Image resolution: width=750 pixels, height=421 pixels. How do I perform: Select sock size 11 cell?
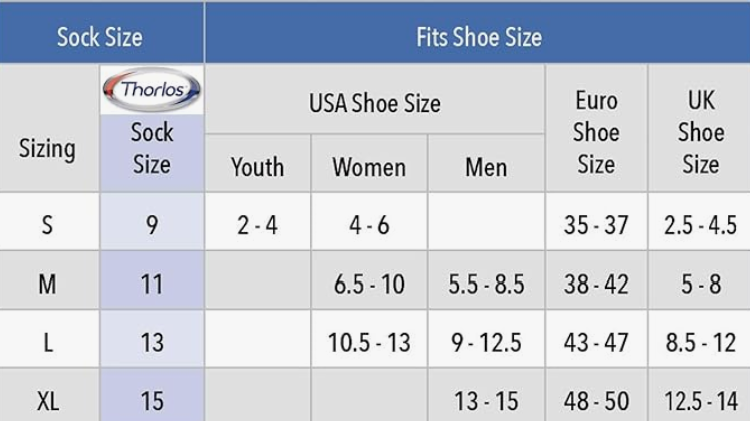[x=152, y=284]
